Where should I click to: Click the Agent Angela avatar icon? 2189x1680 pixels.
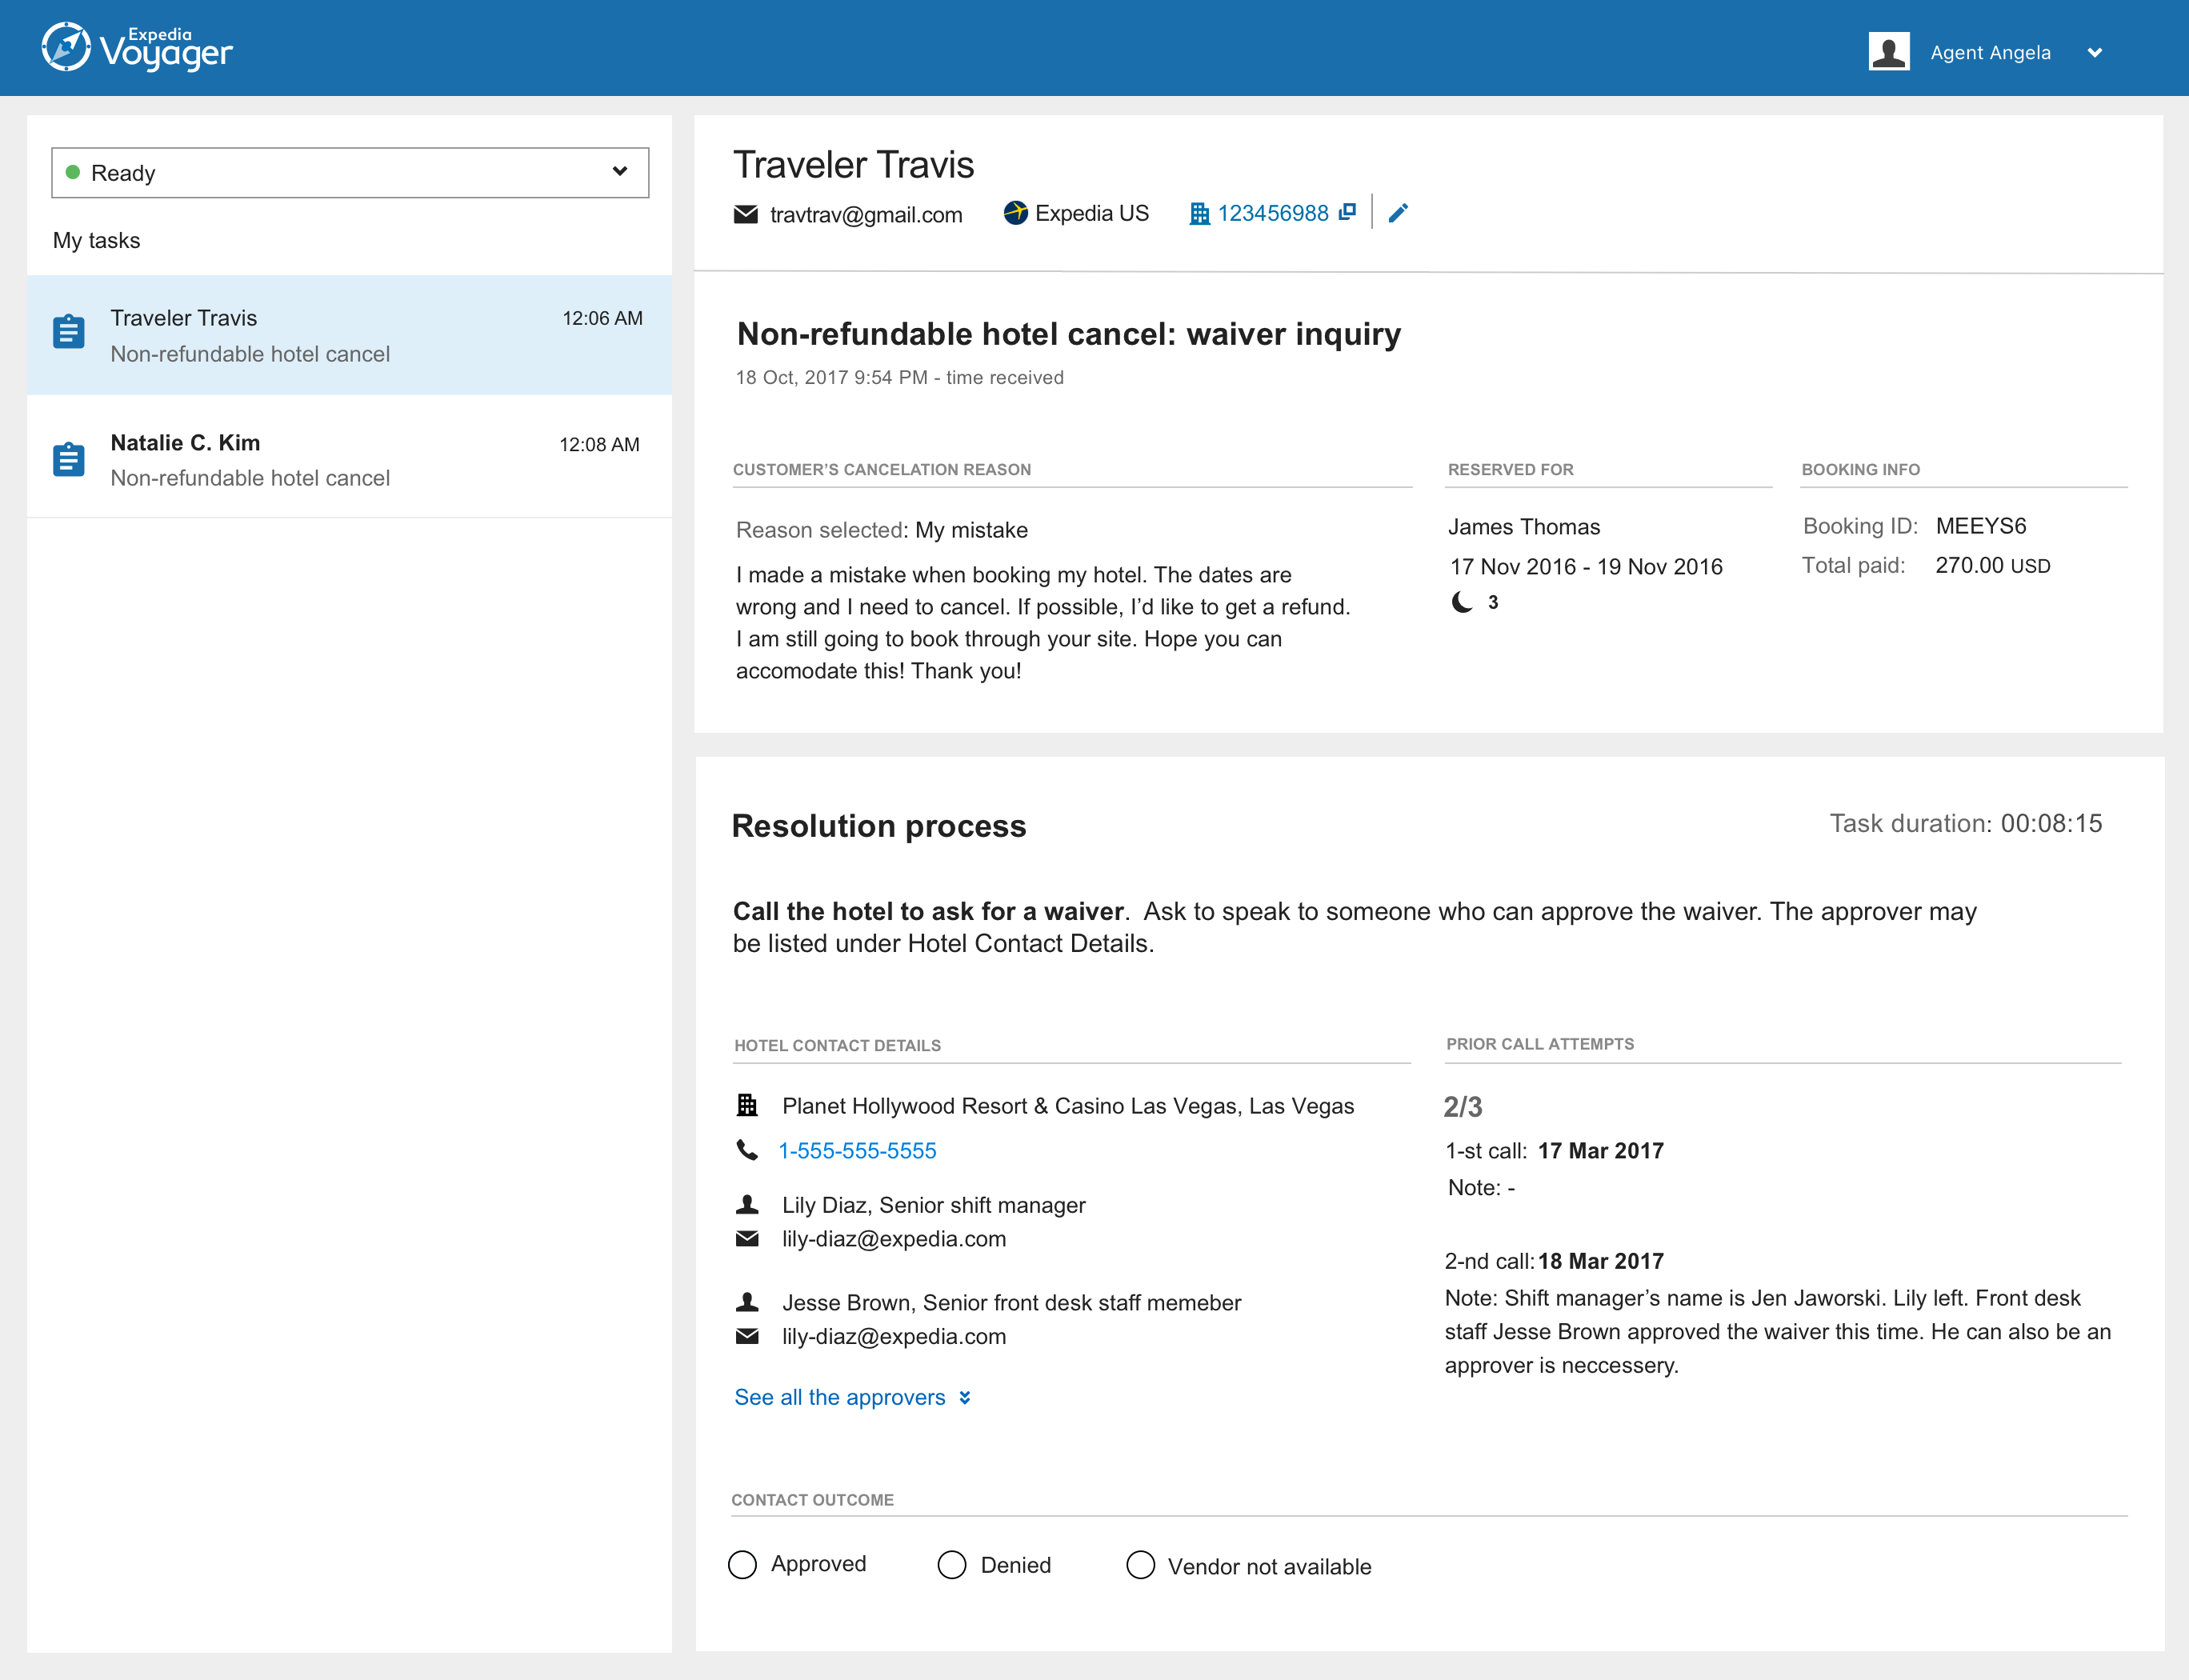click(x=1888, y=52)
